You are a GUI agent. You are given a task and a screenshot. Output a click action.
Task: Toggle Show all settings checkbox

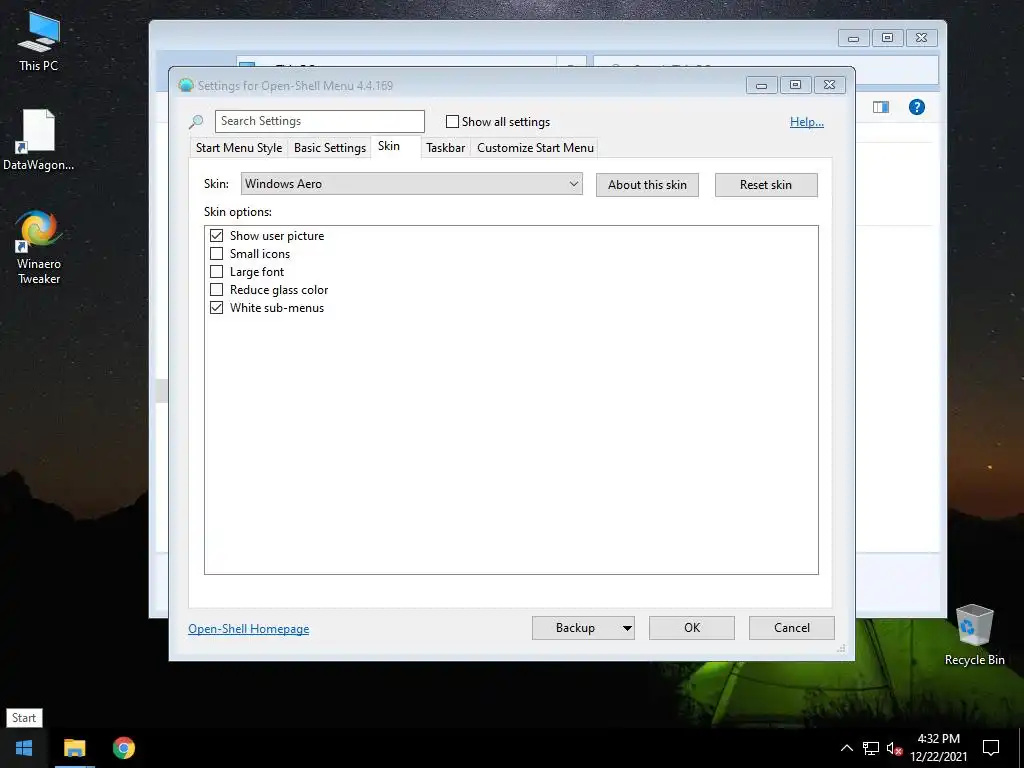coord(452,121)
